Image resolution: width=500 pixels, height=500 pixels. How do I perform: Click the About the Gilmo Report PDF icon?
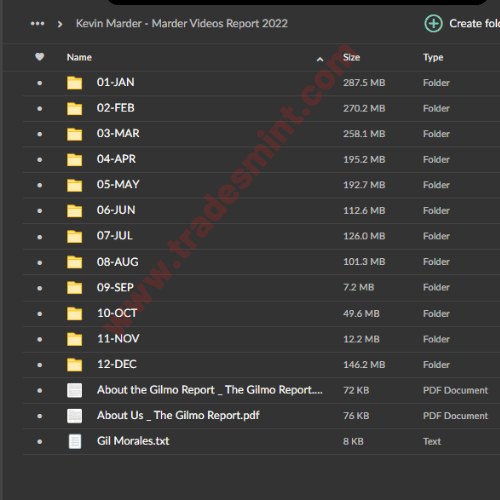coord(74,390)
